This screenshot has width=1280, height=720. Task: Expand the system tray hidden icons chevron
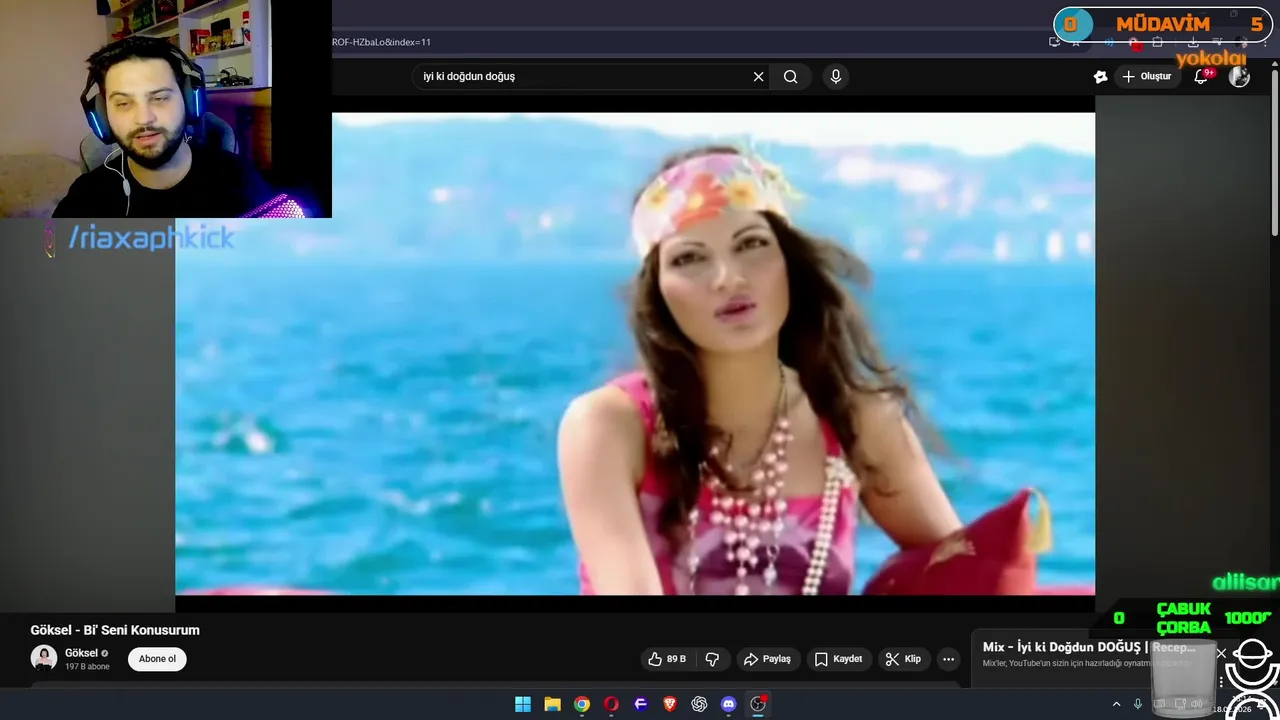tap(1117, 704)
